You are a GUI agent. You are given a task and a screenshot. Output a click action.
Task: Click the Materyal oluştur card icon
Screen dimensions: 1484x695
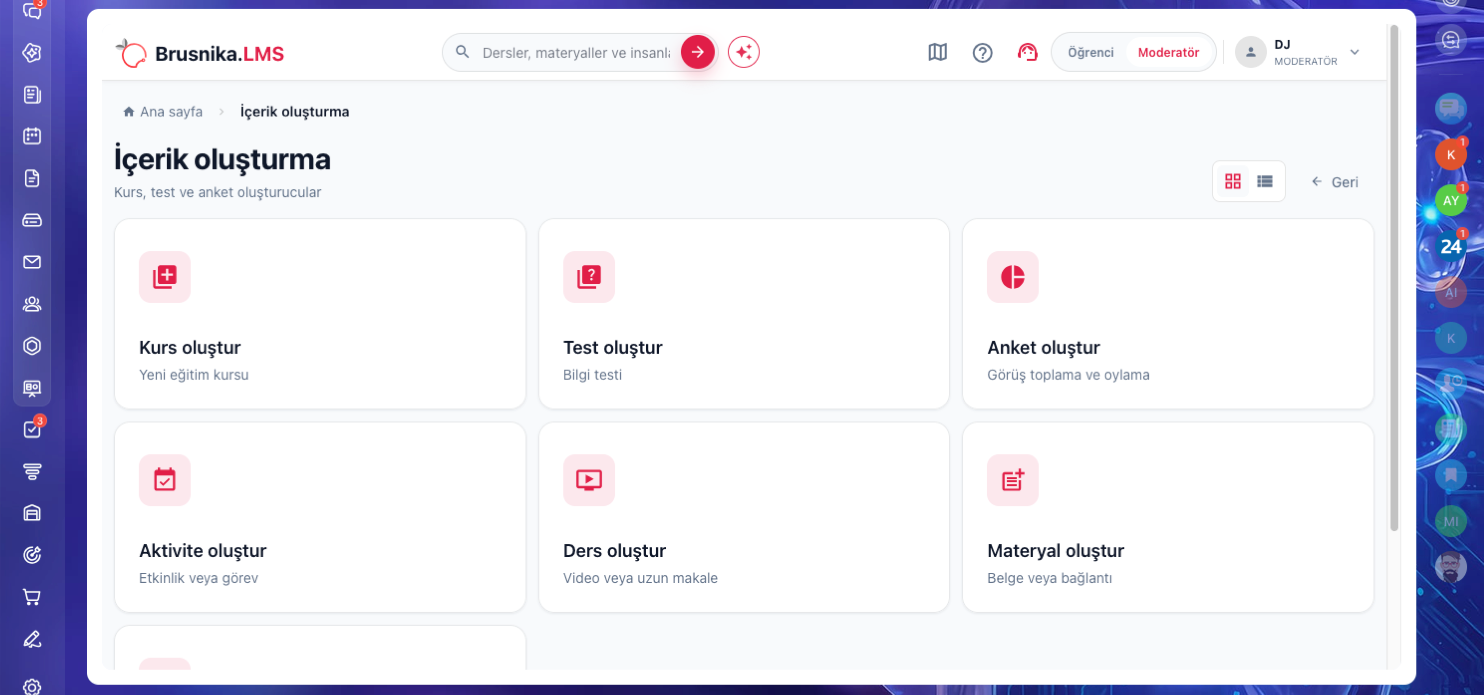pyautogui.click(x=1013, y=480)
